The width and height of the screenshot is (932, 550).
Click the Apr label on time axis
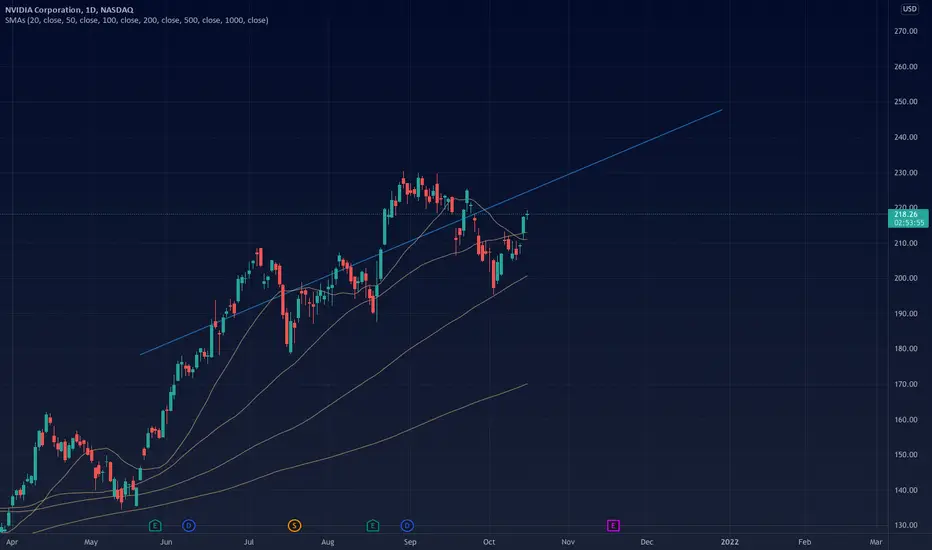(12, 542)
